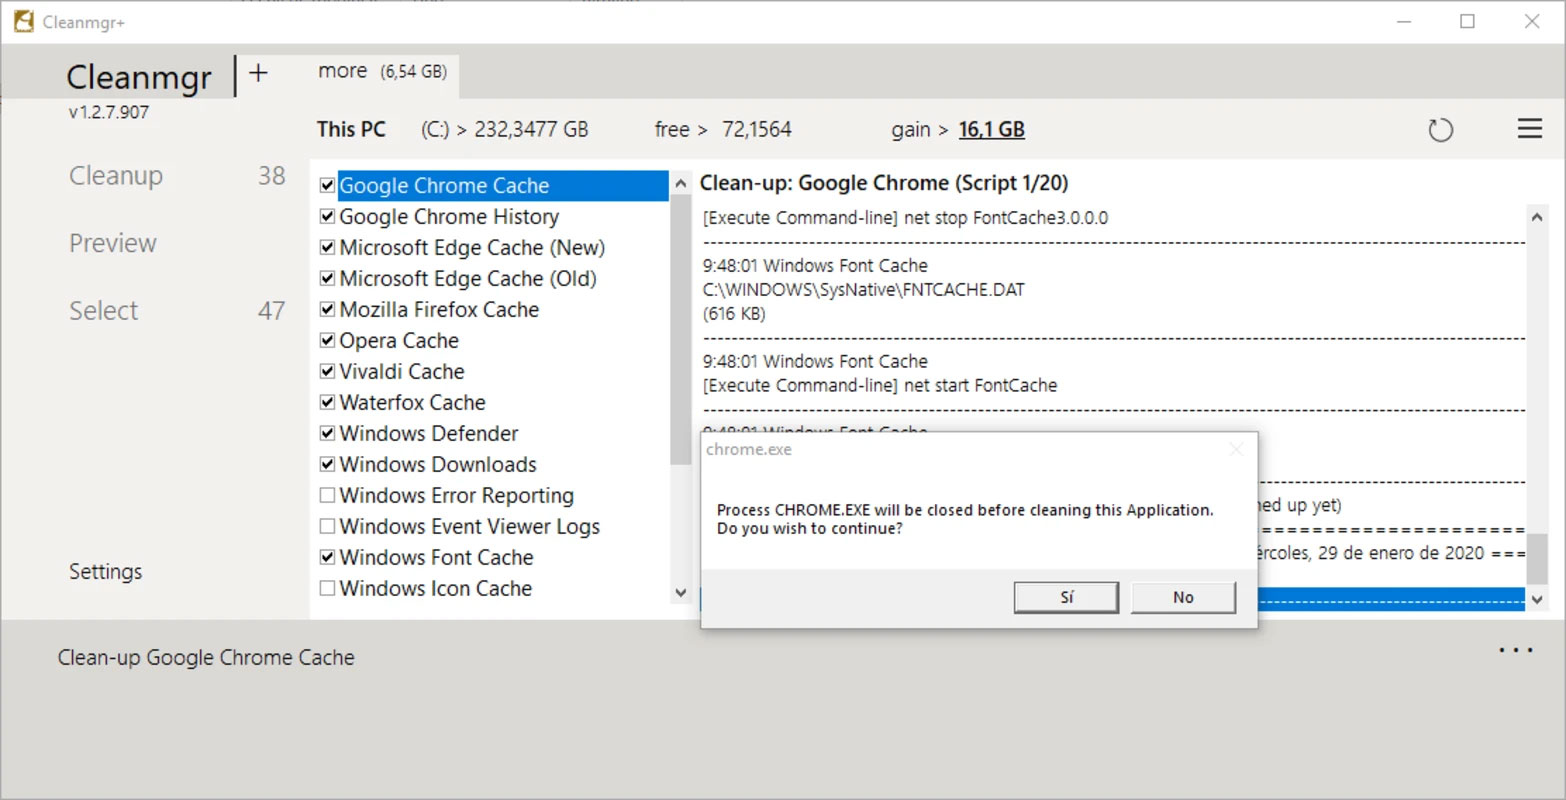Select the Windows Downloads list item
Viewport: 1566px width, 800px height.
438,465
